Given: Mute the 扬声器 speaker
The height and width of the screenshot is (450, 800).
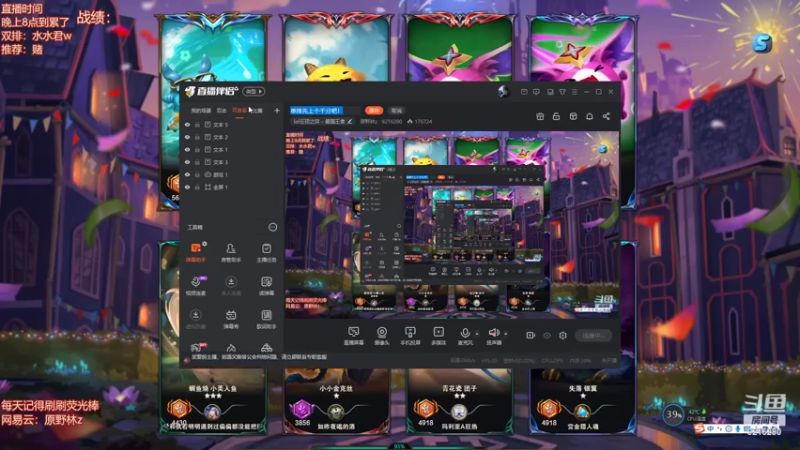Looking at the screenshot, I should 493,336.
